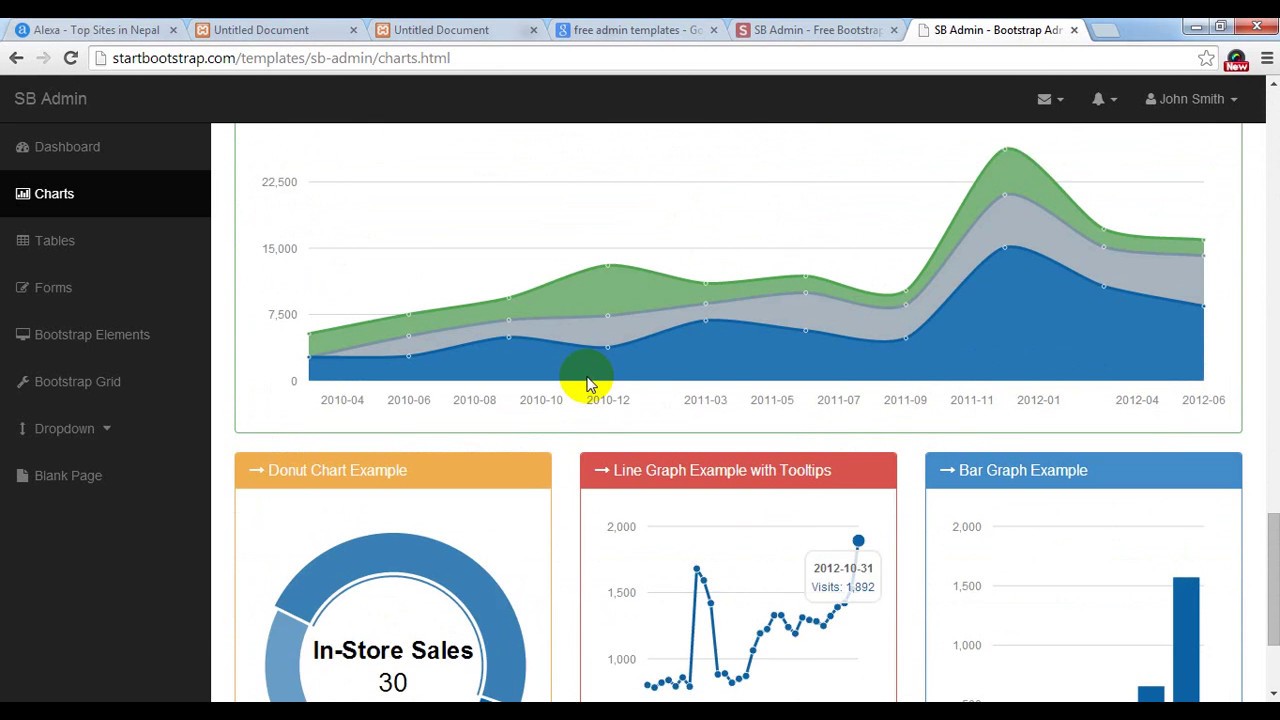The image size is (1280, 720).
Task: Click the SB Admin brand link
Action: tap(50, 99)
